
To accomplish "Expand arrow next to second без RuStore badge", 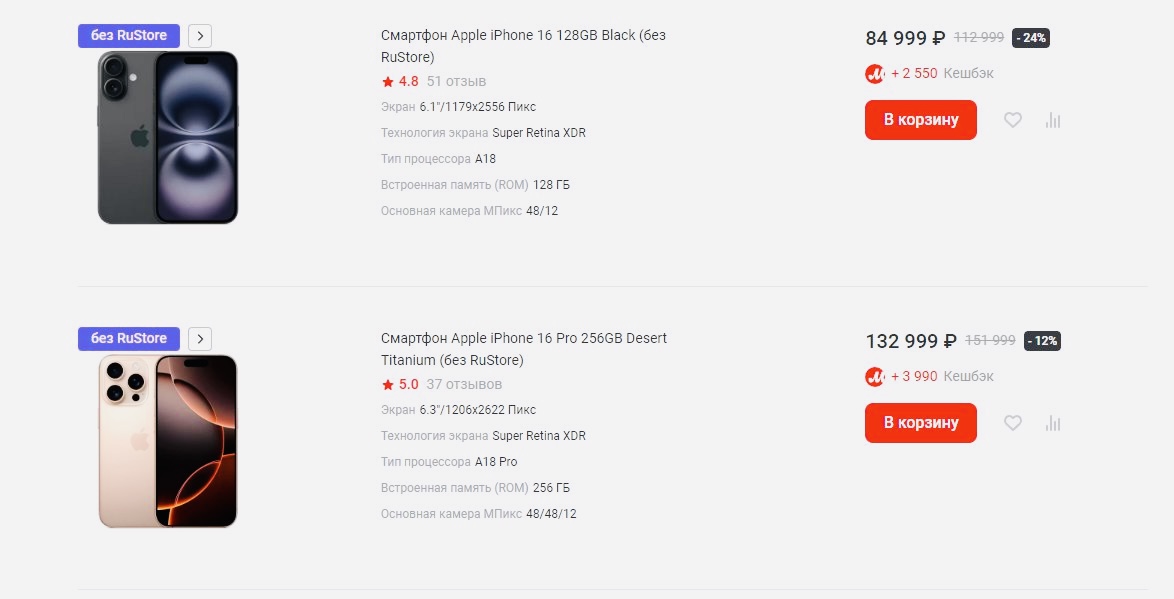I will (200, 339).
